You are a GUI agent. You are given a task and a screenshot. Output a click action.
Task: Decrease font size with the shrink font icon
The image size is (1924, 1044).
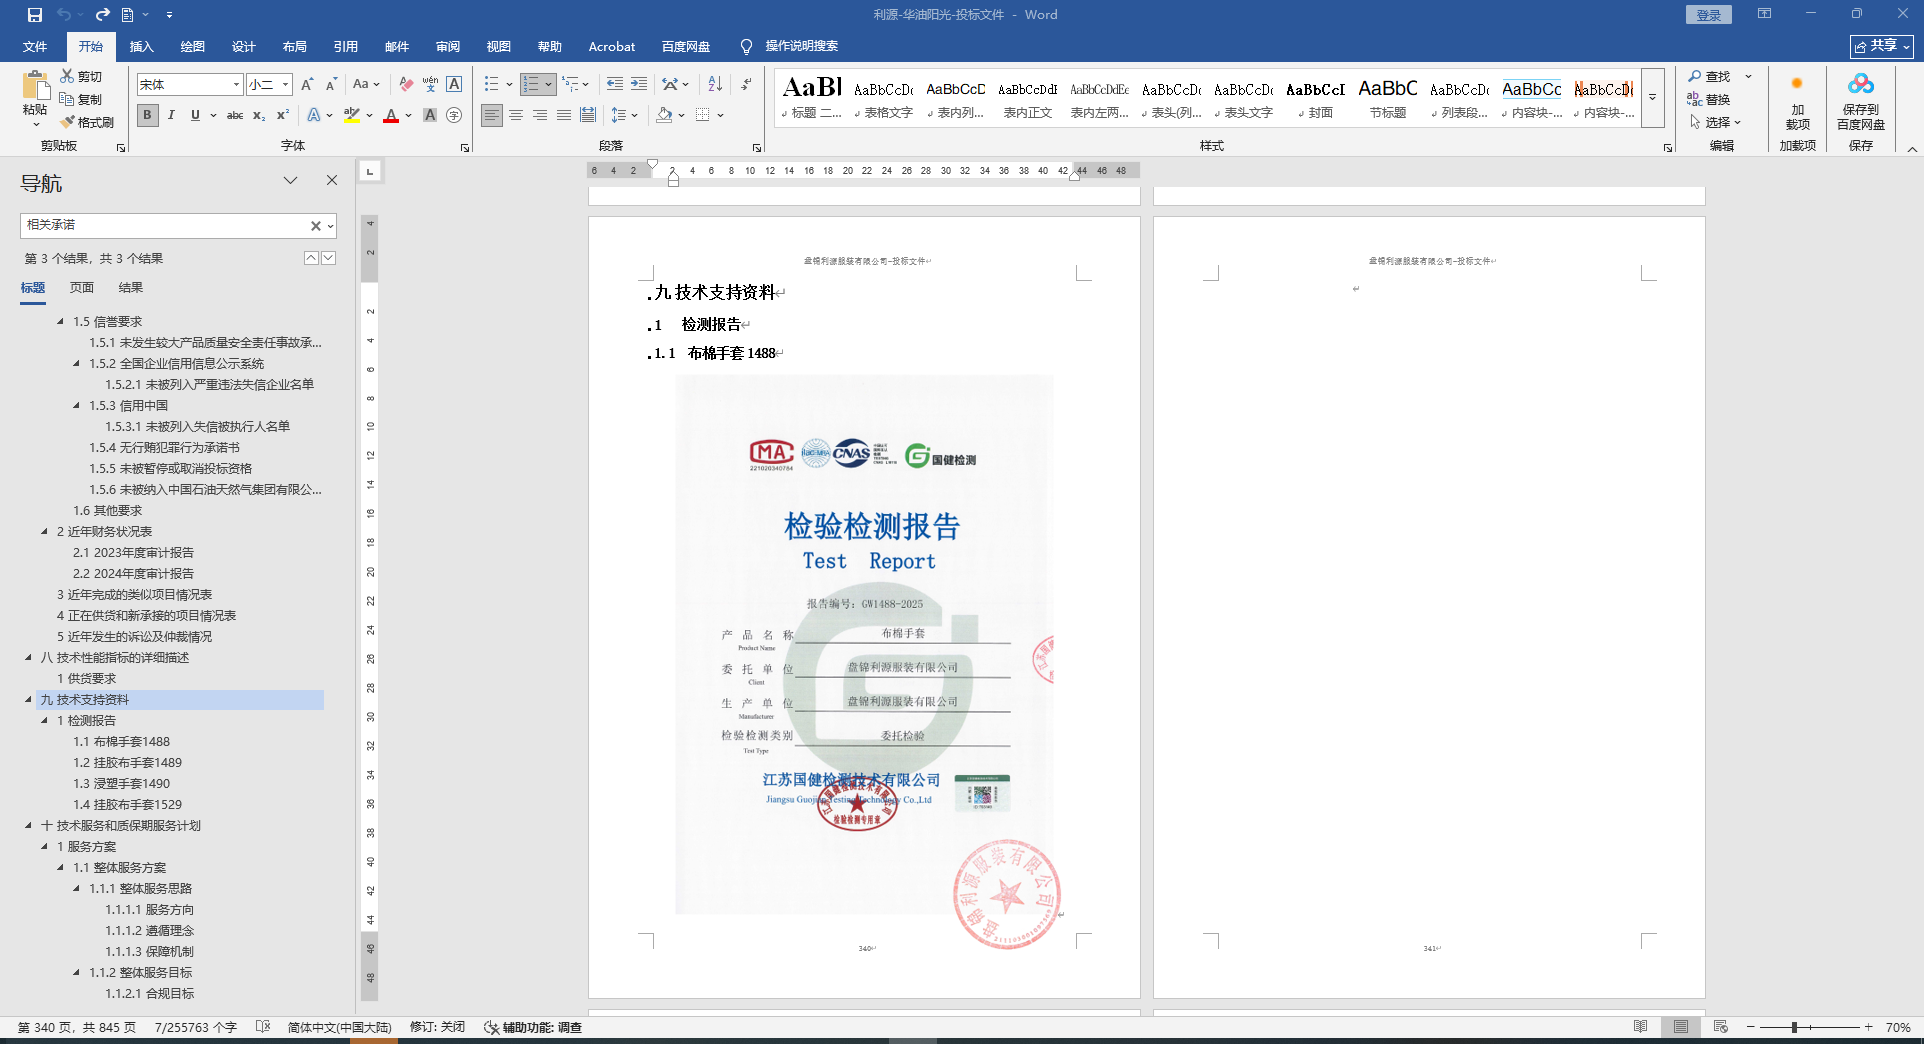pyautogui.click(x=331, y=84)
